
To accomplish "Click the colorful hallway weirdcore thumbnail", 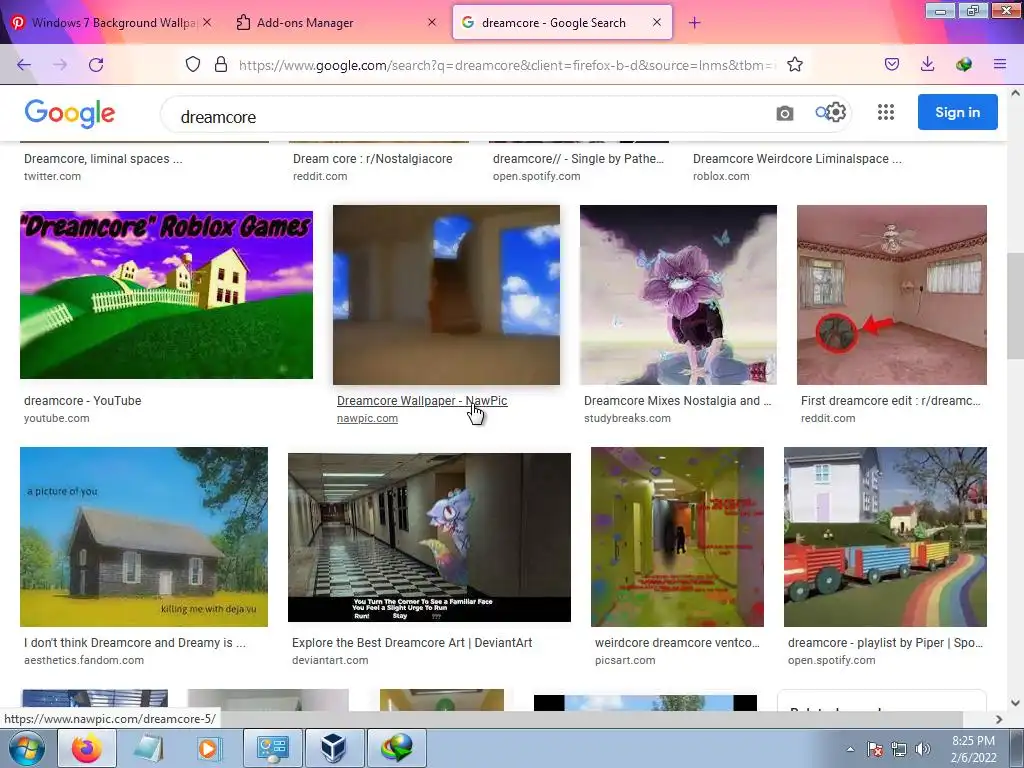I will pyautogui.click(x=677, y=537).
